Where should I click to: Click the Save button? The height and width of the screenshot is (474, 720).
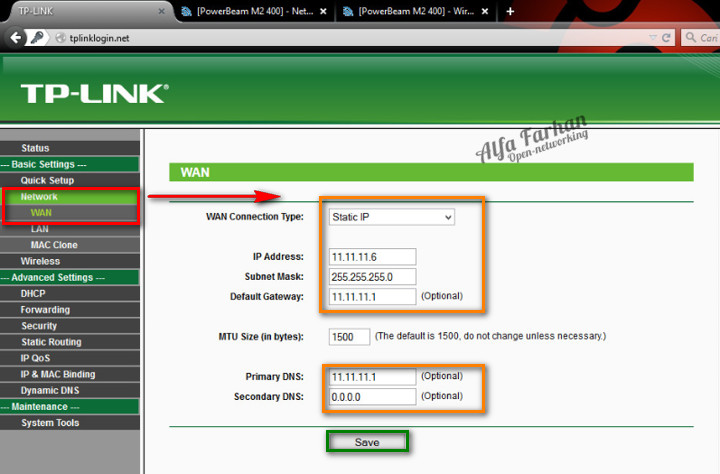[367, 442]
